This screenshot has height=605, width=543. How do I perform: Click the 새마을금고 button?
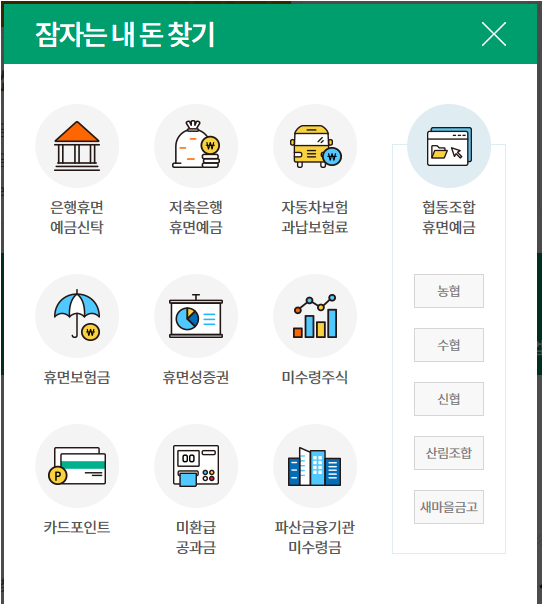tap(449, 507)
